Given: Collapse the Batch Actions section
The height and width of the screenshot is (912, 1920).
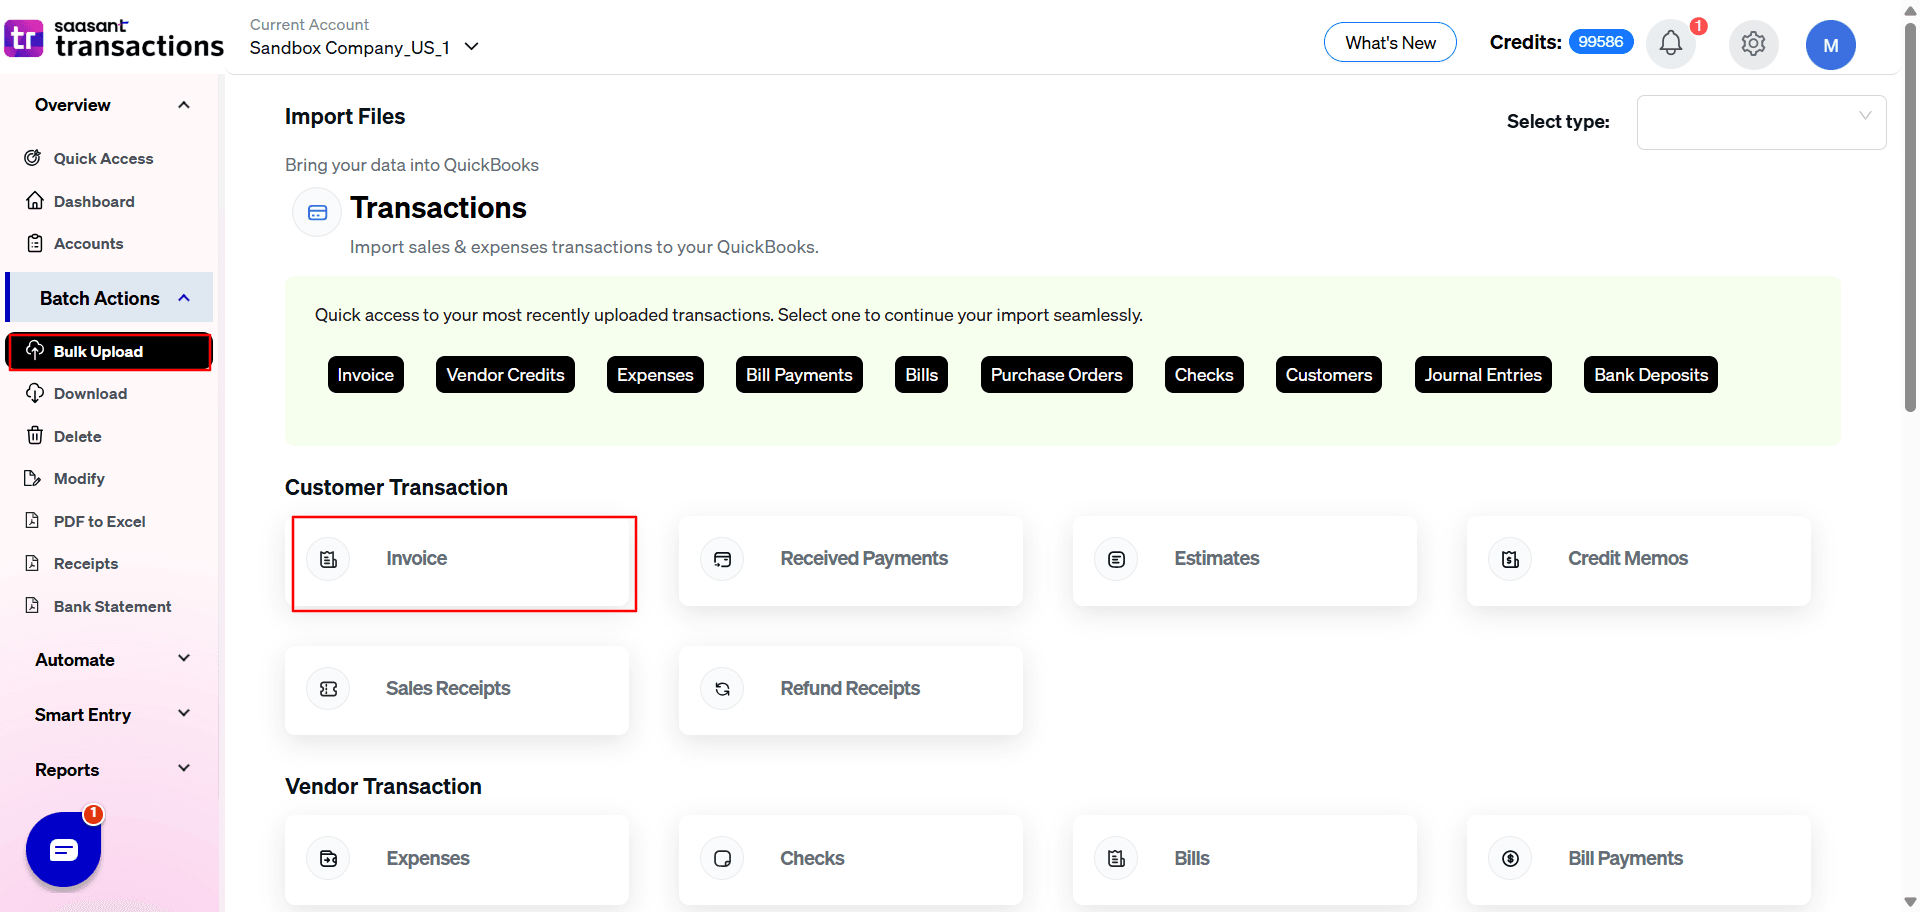Looking at the screenshot, I should point(184,298).
